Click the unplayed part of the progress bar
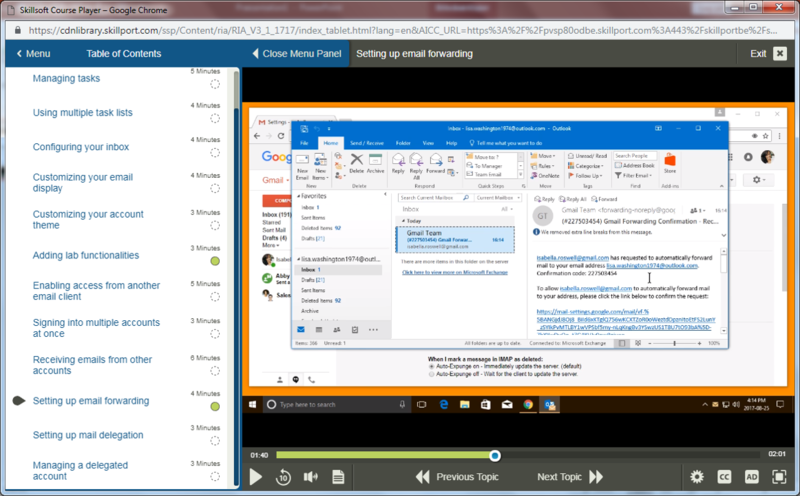The image size is (800, 496). 630,455
